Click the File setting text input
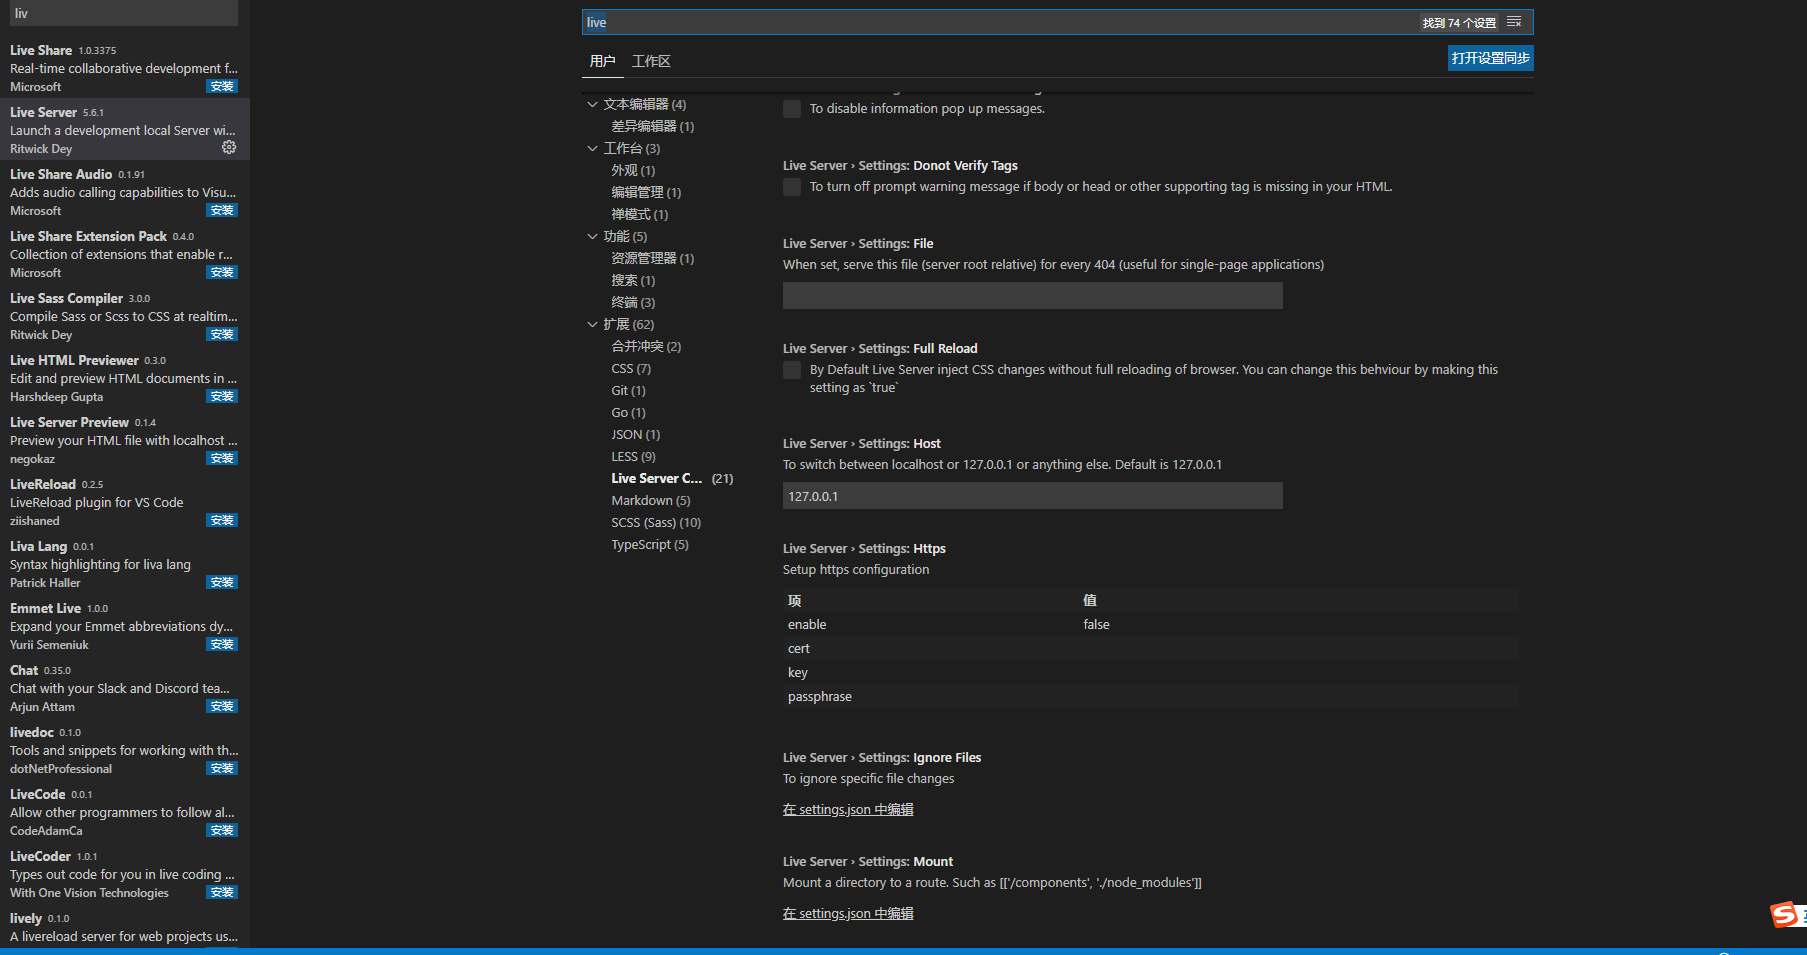 click(x=1032, y=295)
